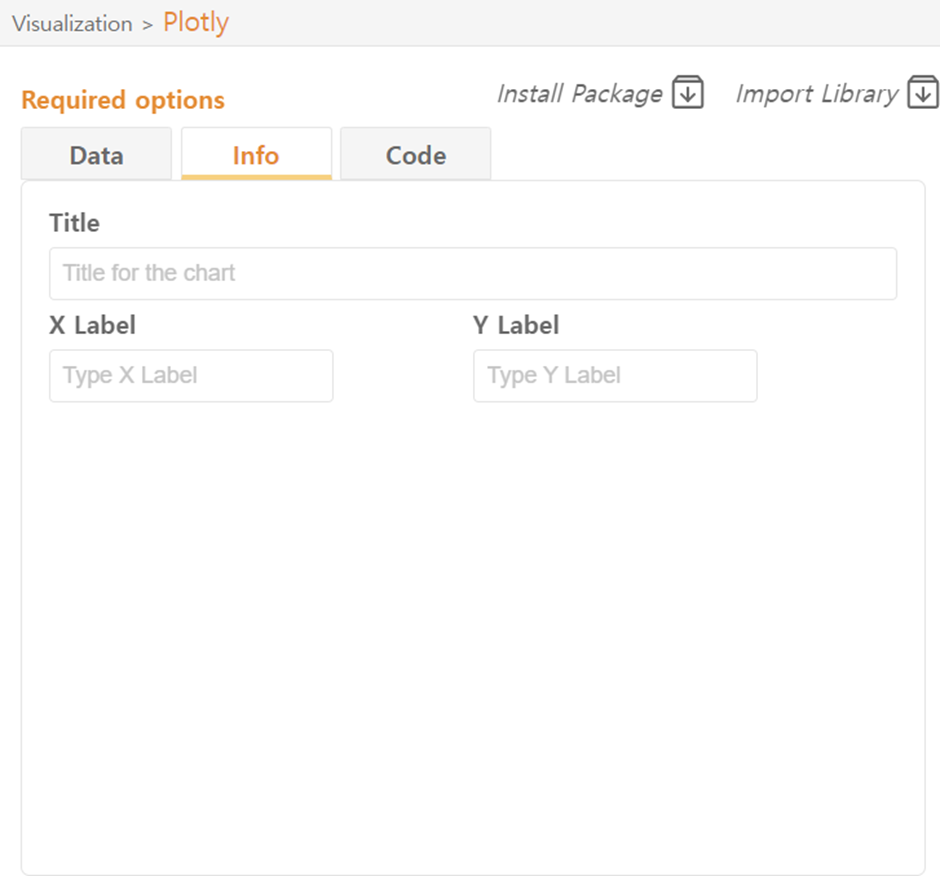Open the Install Package text link
Viewport: 940px width, 876px height.
(x=579, y=94)
